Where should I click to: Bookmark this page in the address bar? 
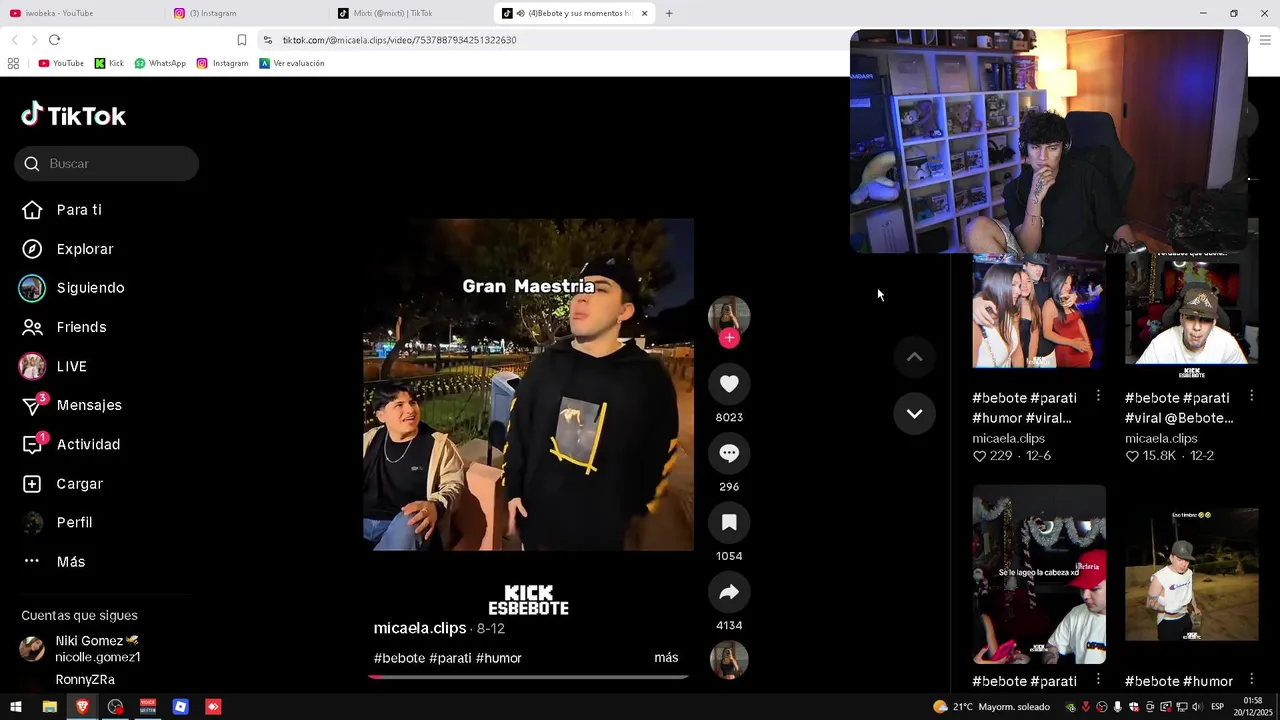(x=242, y=40)
